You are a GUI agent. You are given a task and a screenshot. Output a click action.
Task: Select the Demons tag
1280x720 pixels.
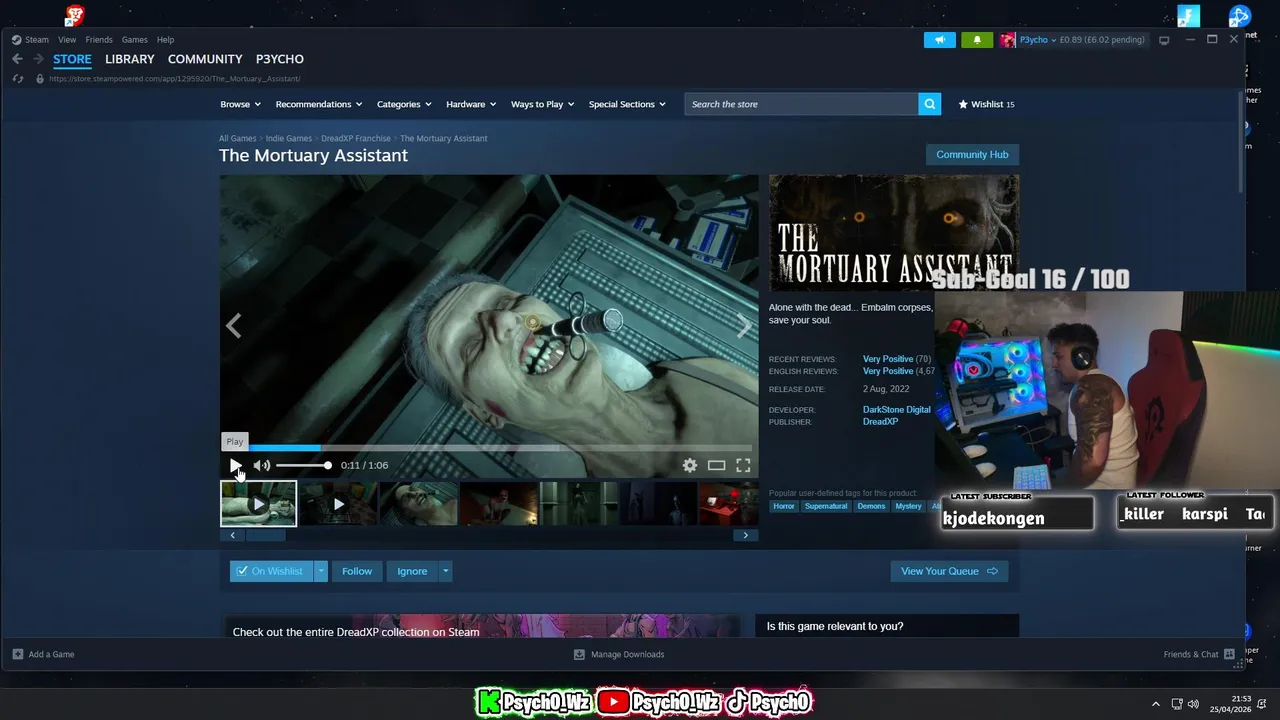coord(871,506)
